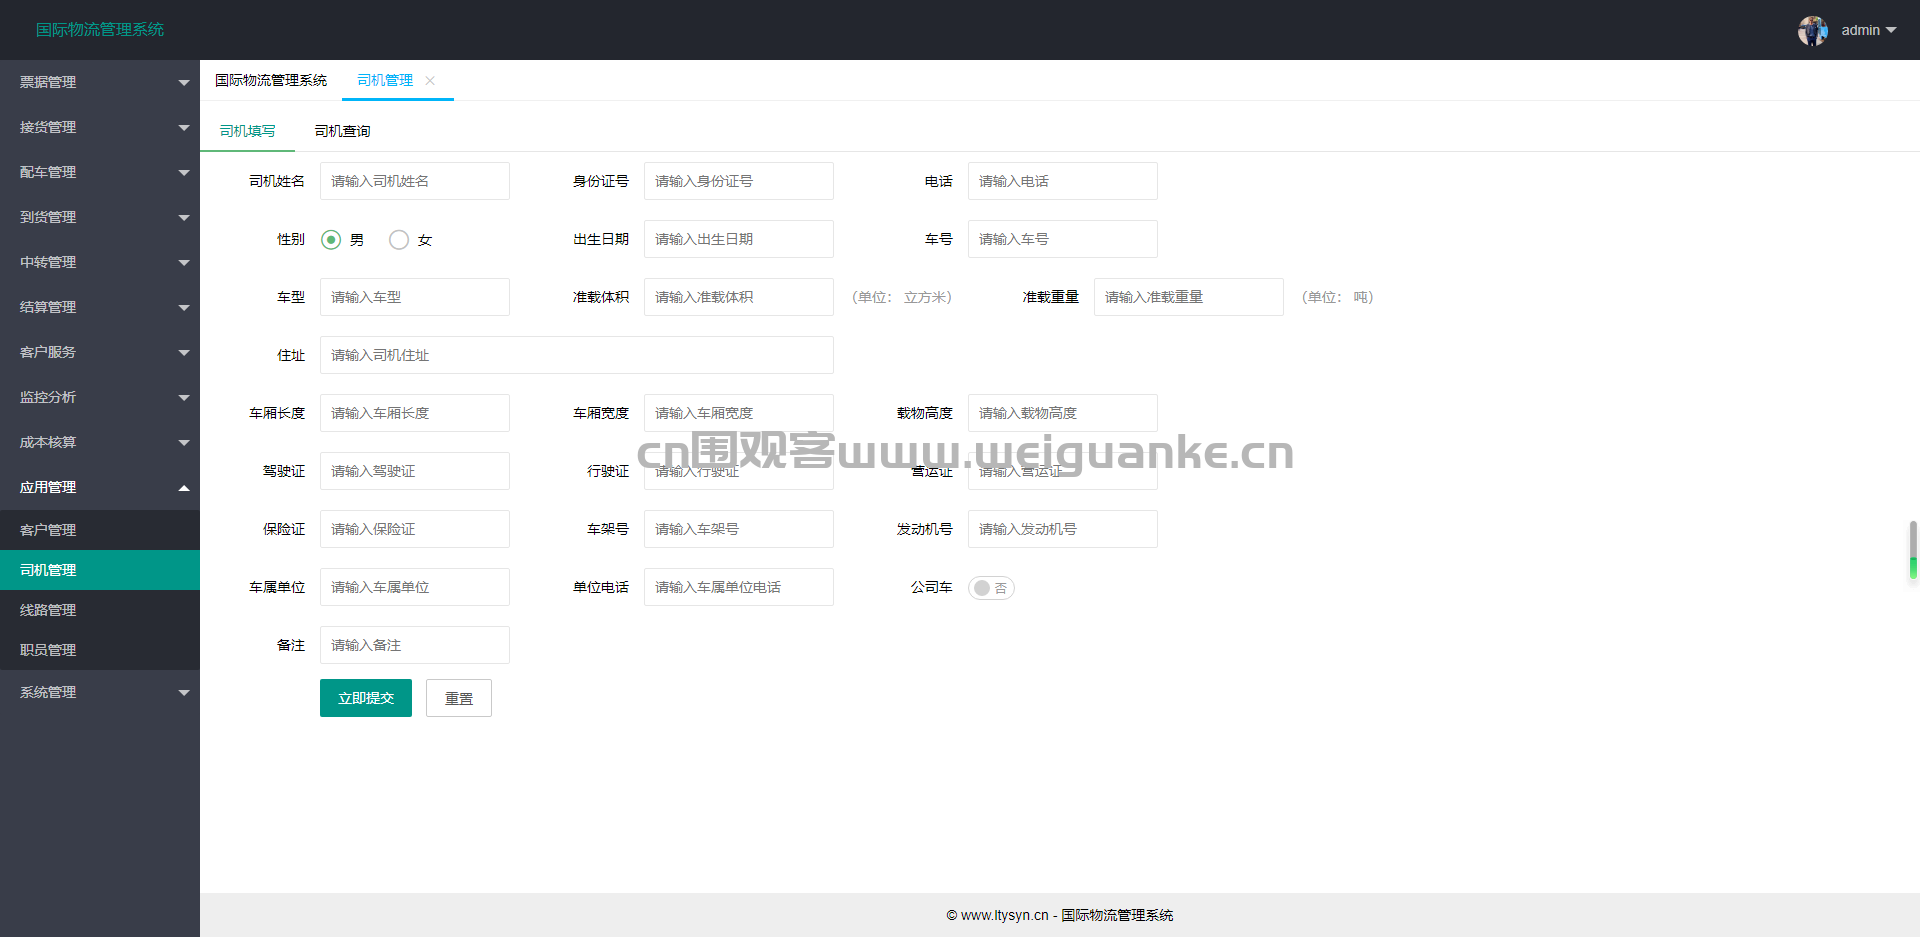1920x937 pixels.
Task: Open the 出生日期 date field
Action: 739,239
